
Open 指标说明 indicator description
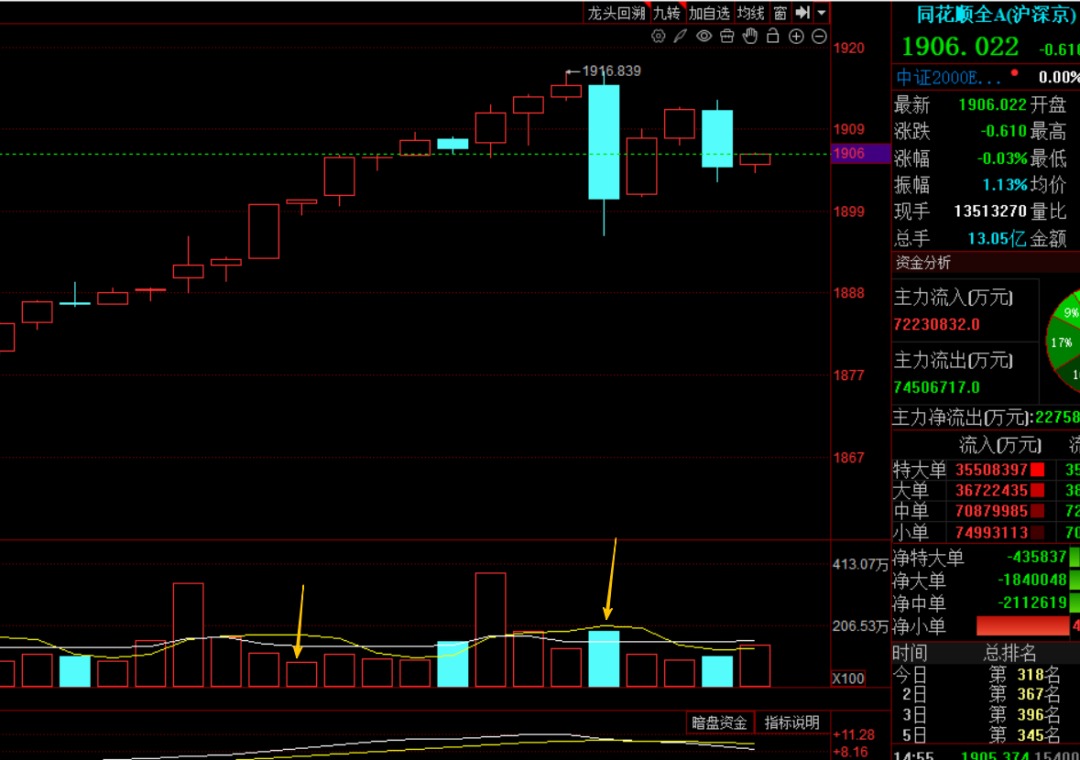coord(792,722)
